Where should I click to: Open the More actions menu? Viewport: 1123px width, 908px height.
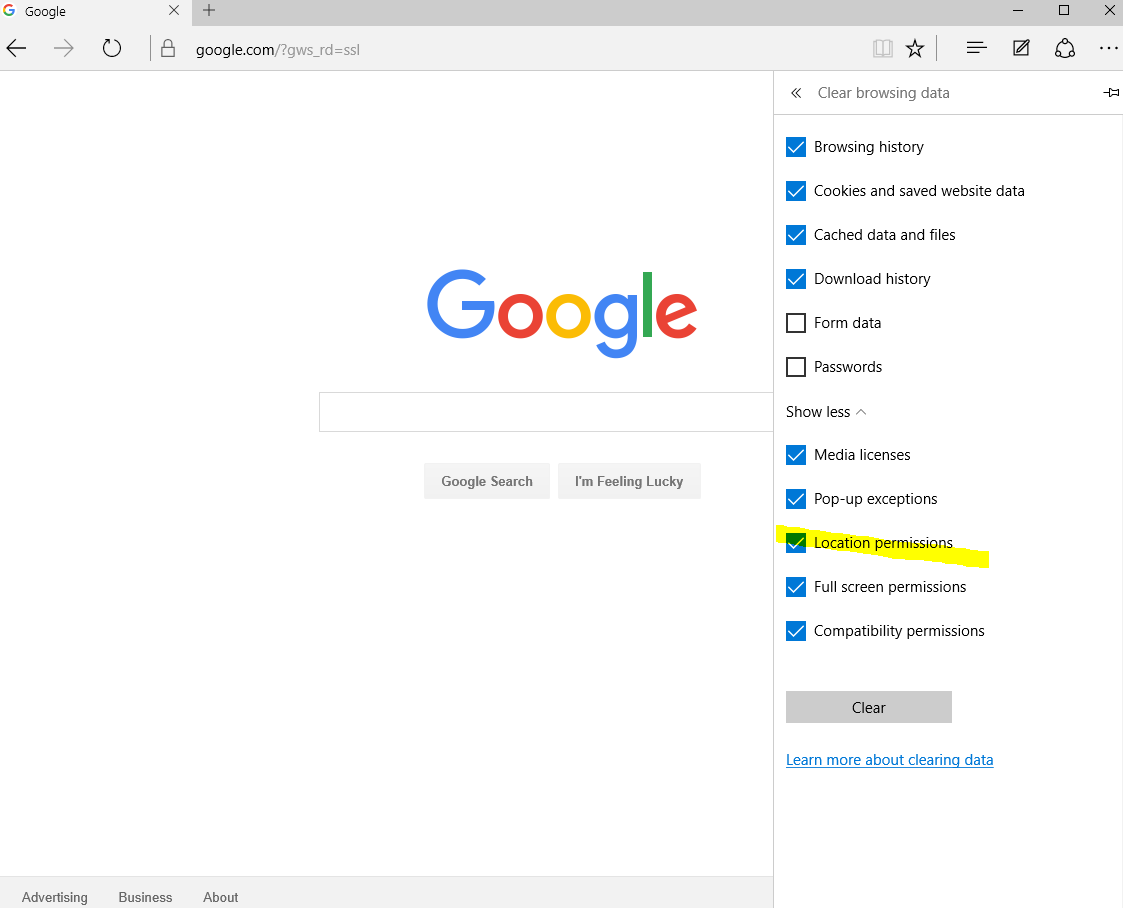pyautogui.click(x=1108, y=47)
